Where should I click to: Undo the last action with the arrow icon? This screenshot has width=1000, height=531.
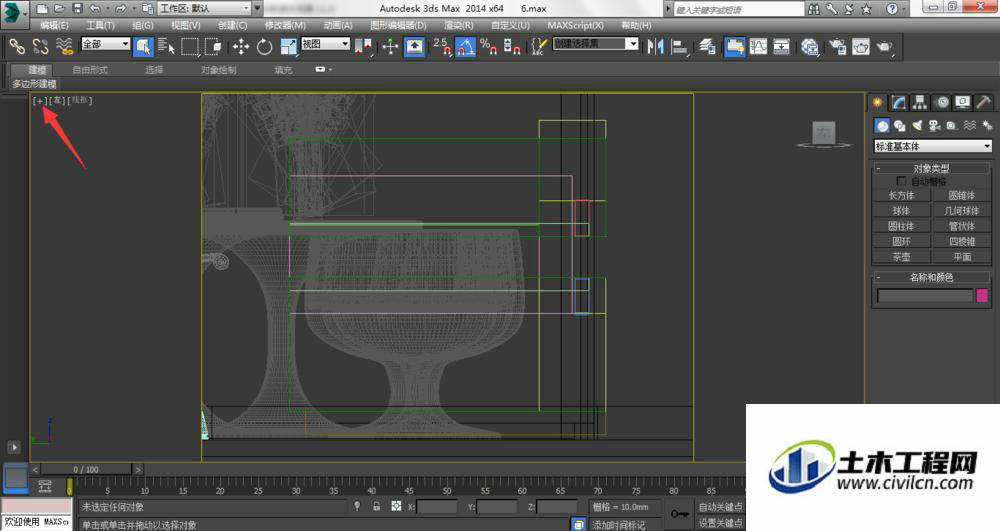(x=95, y=9)
